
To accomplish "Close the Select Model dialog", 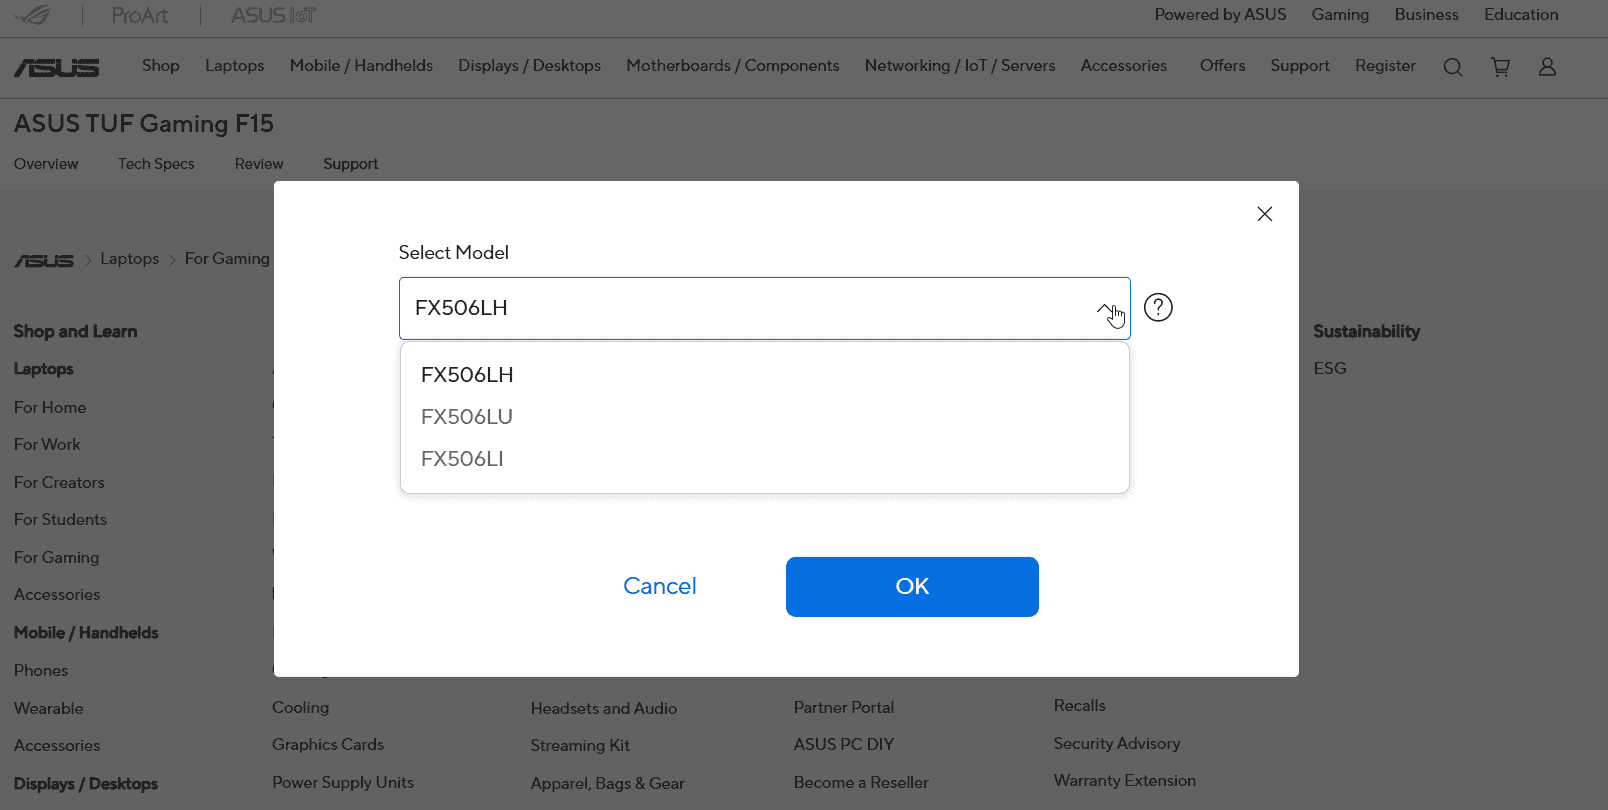I will [1265, 214].
